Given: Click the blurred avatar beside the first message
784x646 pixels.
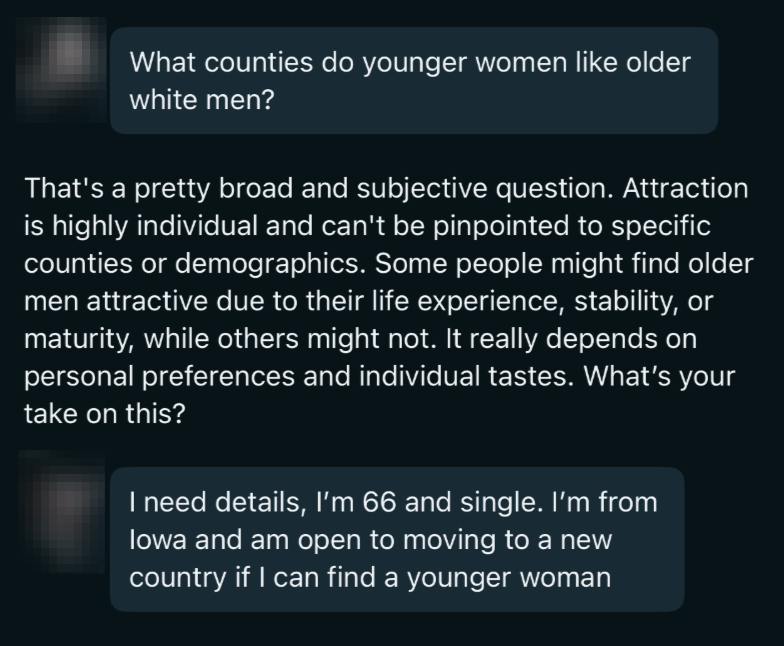Looking at the screenshot, I should [x=62, y=70].
